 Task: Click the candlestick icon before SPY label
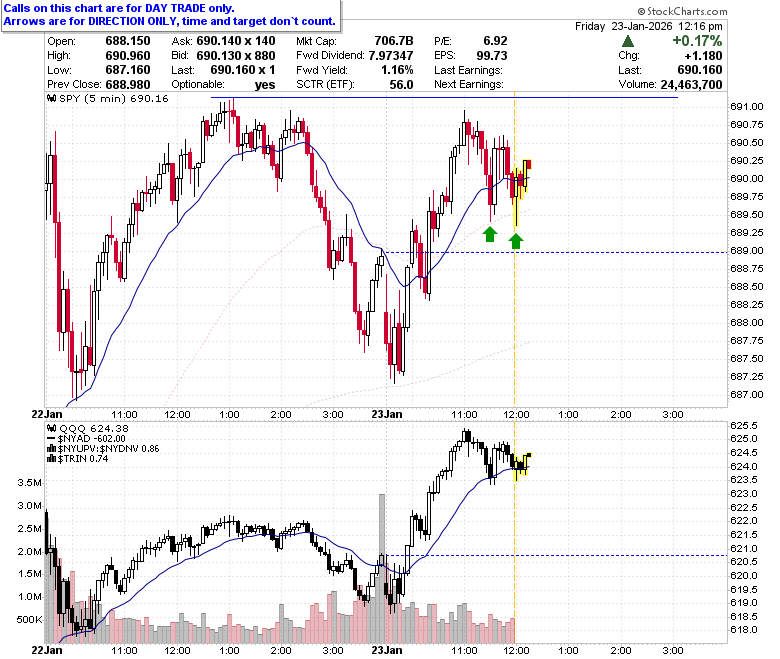coord(51,98)
